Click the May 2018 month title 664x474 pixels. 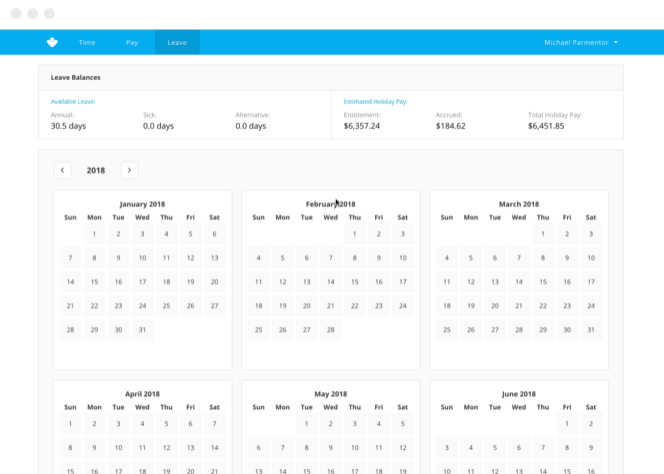pos(331,394)
